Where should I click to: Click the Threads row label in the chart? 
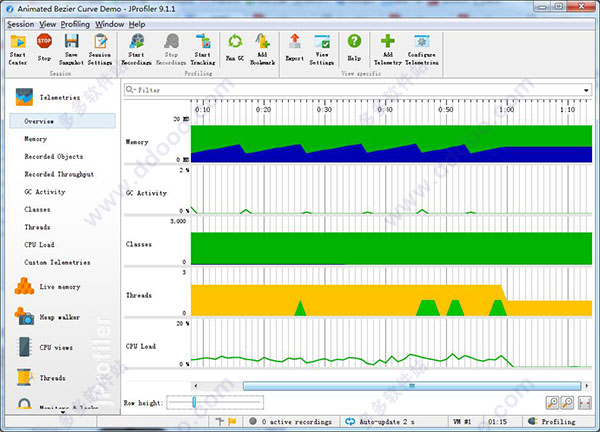[x=139, y=295]
